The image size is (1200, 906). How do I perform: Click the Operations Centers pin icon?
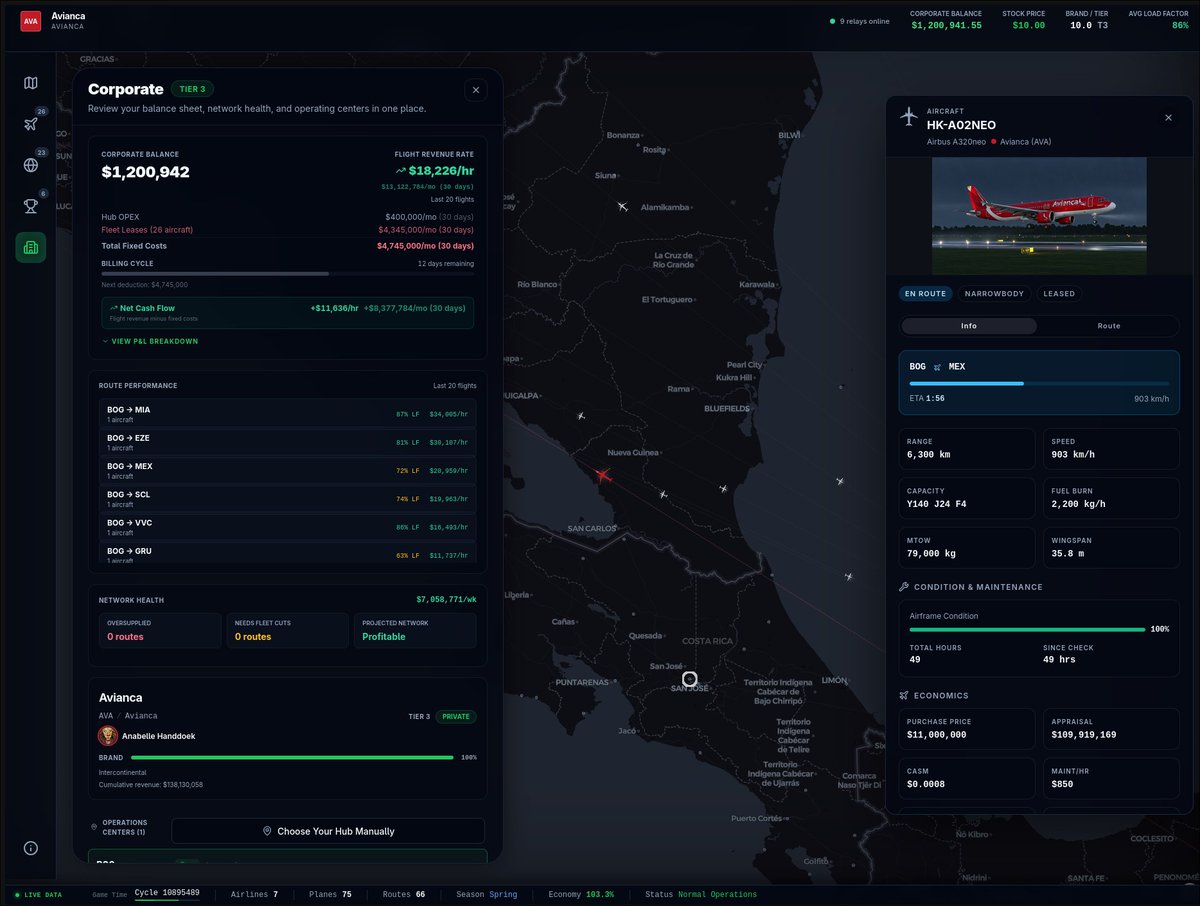(94, 827)
